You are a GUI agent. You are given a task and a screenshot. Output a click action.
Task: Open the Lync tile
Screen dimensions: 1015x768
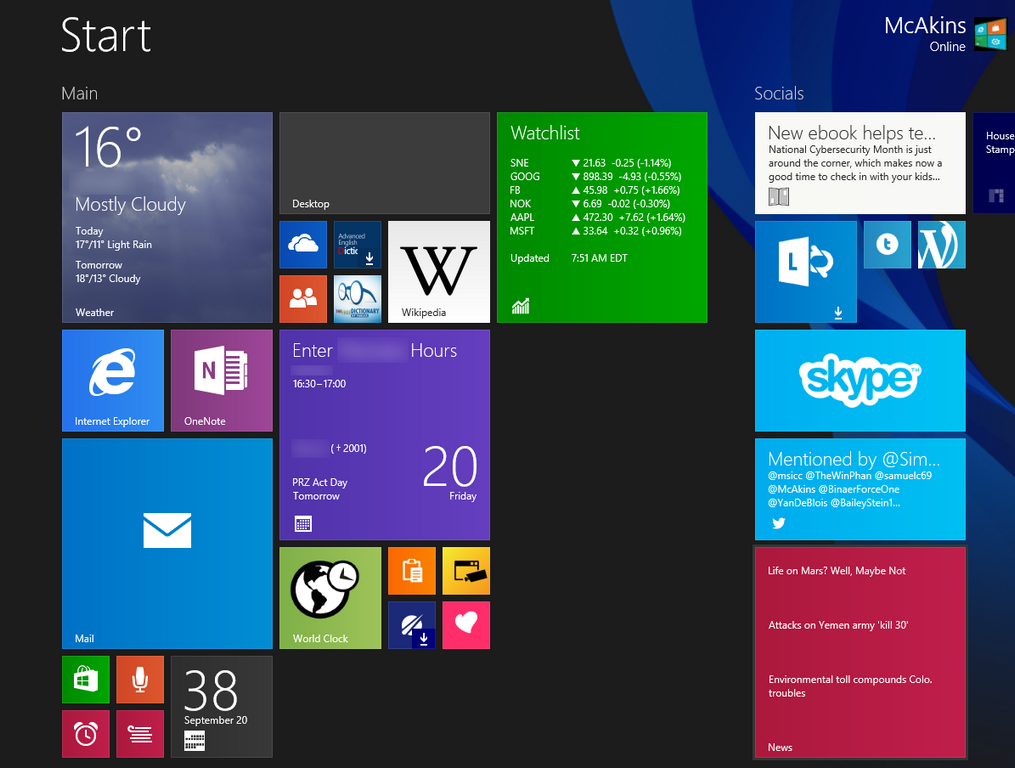click(x=805, y=271)
